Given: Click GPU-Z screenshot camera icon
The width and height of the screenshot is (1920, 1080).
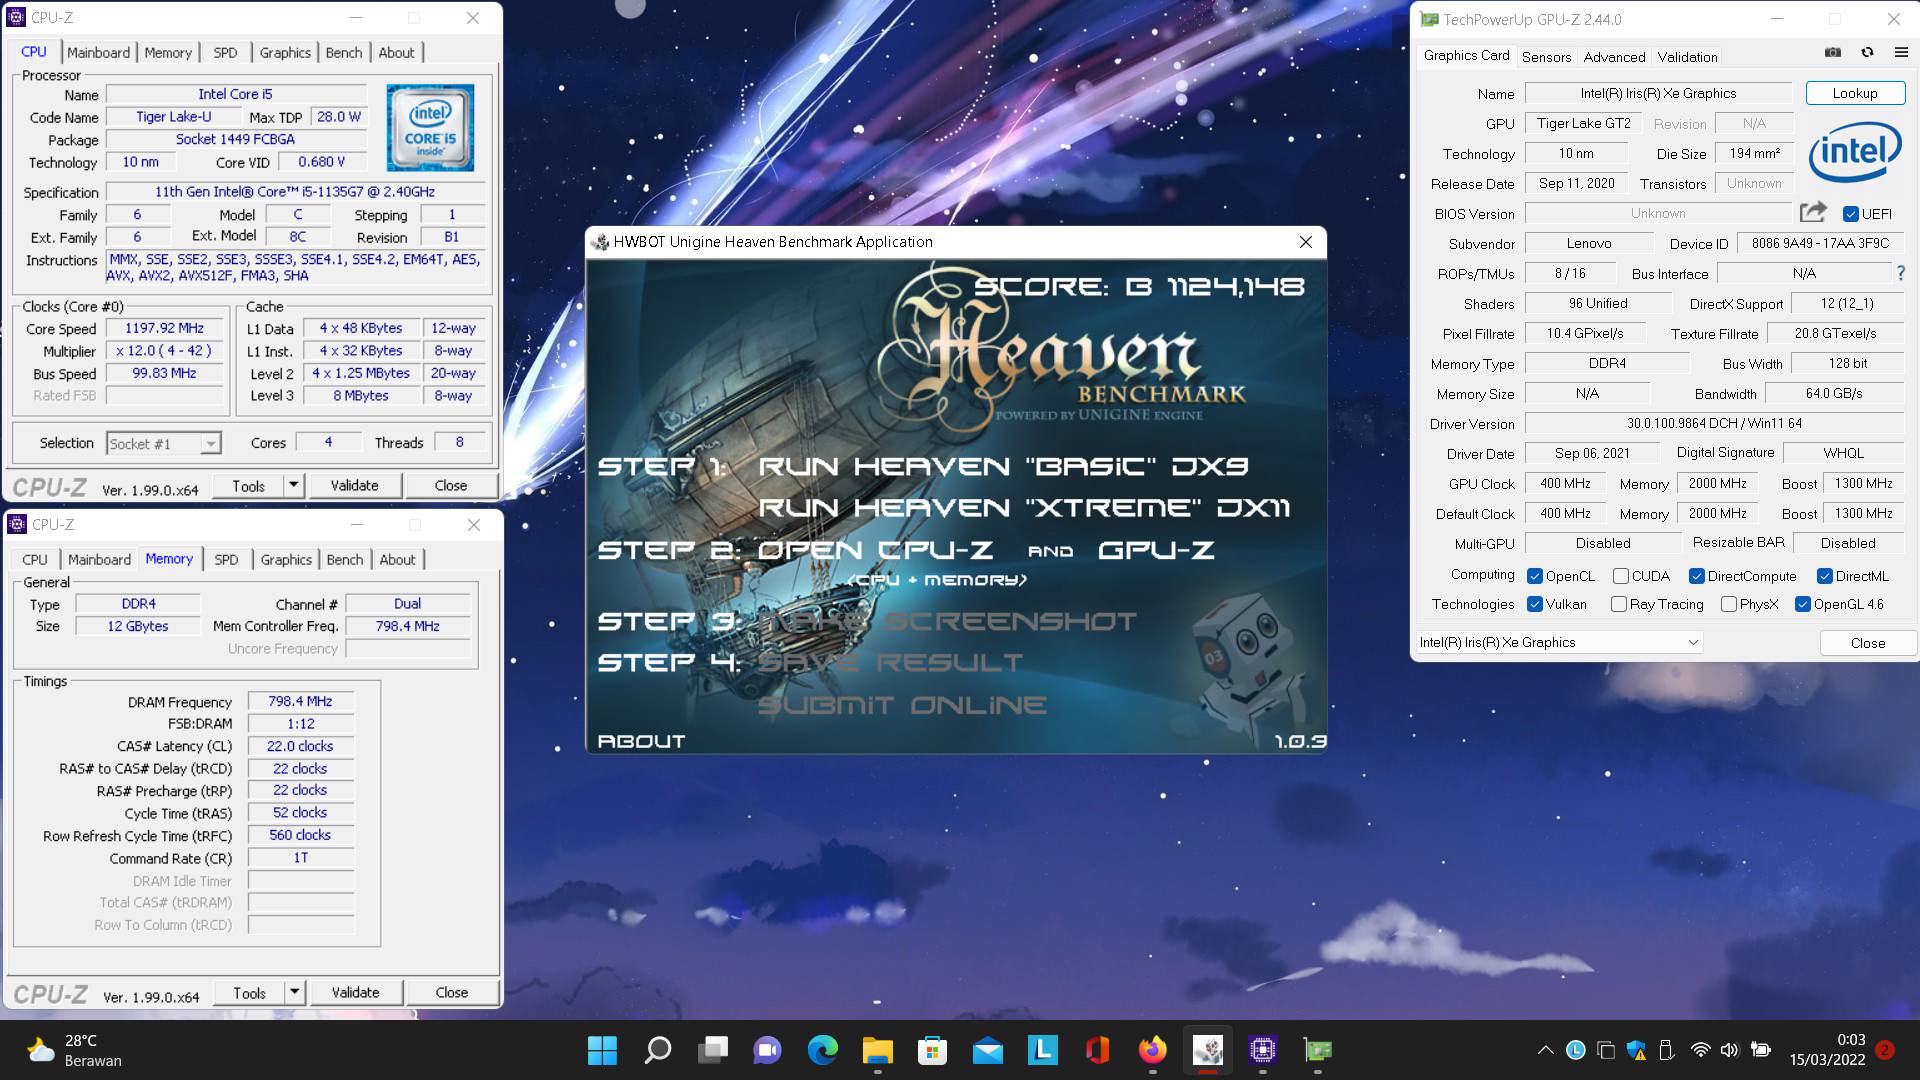Looking at the screenshot, I should (x=1833, y=53).
